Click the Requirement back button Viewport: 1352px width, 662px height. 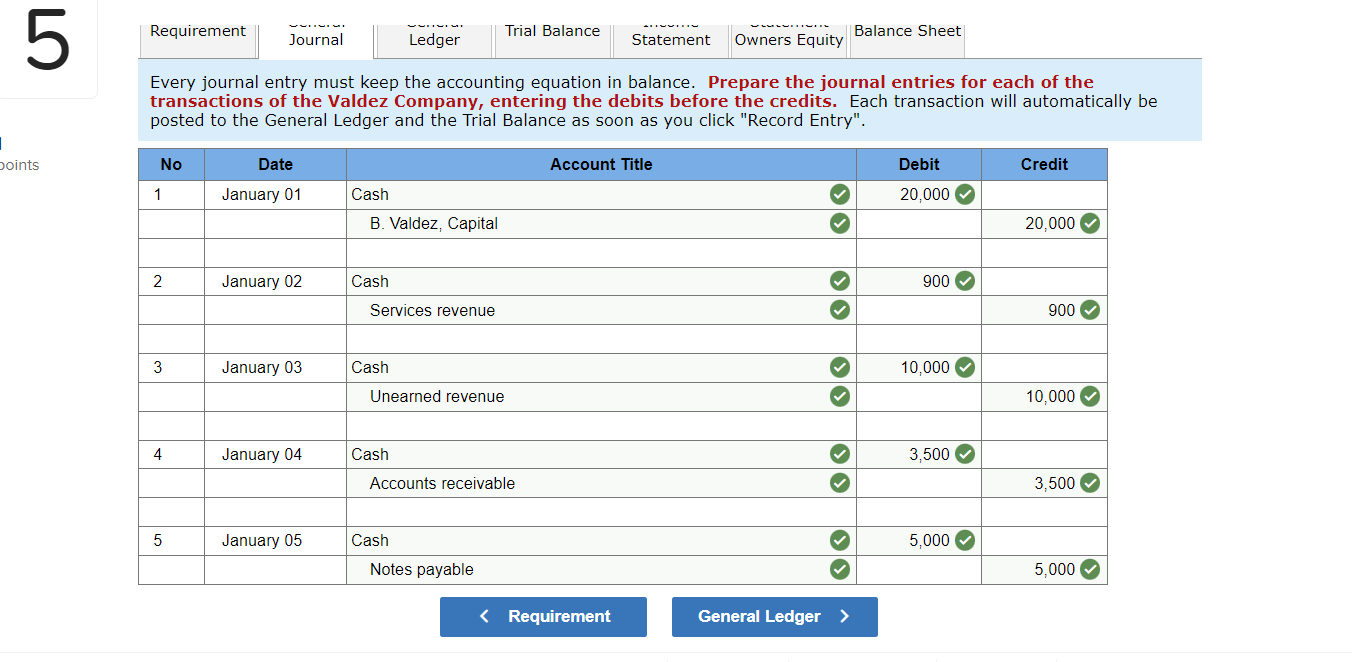tap(543, 617)
